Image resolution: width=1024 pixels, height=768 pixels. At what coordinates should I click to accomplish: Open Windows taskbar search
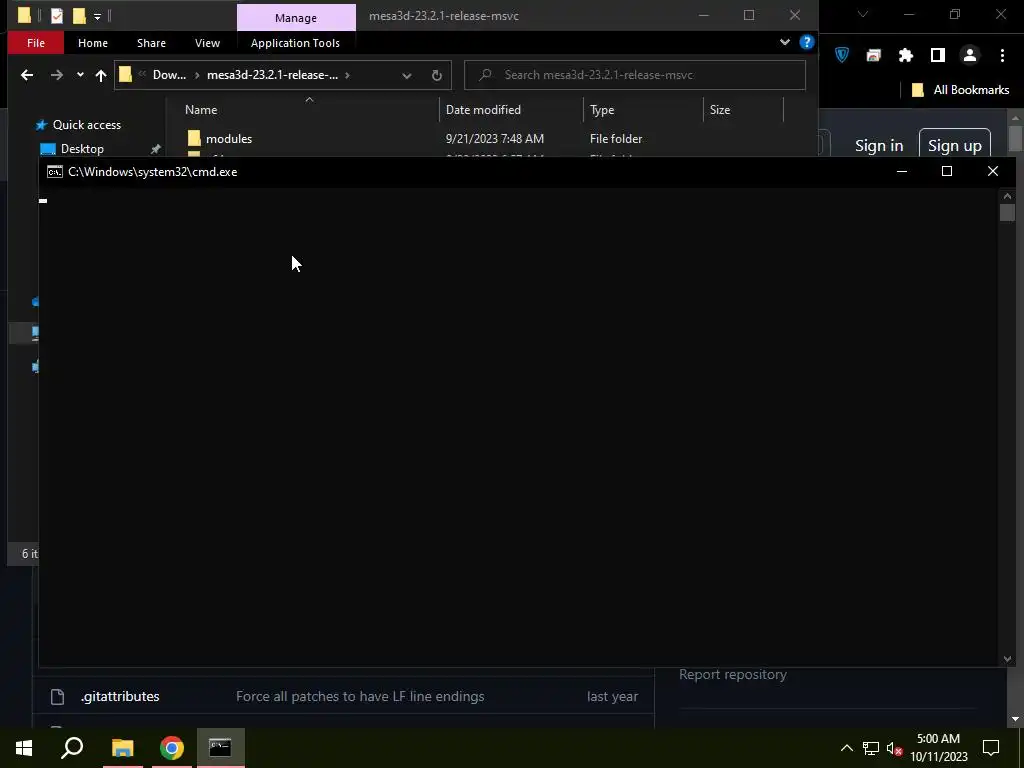click(72, 748)
